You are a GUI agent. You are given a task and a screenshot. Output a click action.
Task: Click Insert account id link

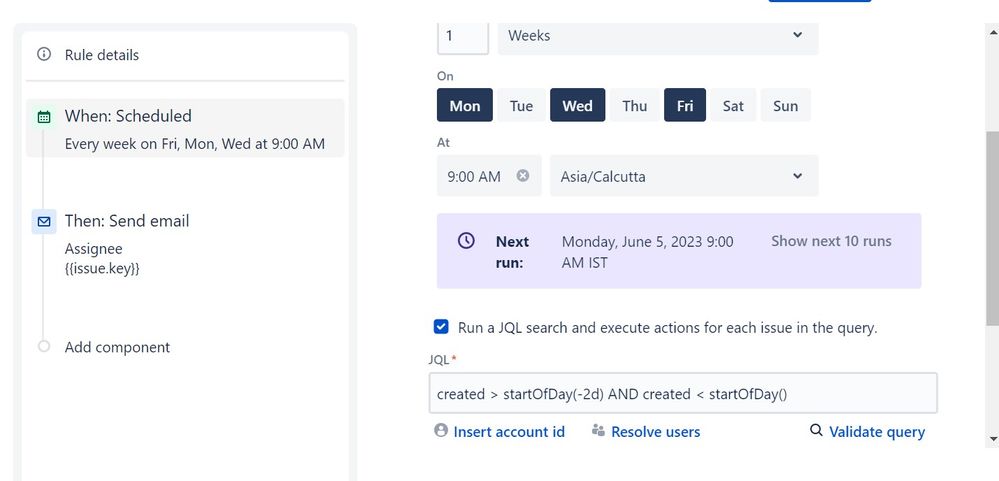(x=509, y=431)
